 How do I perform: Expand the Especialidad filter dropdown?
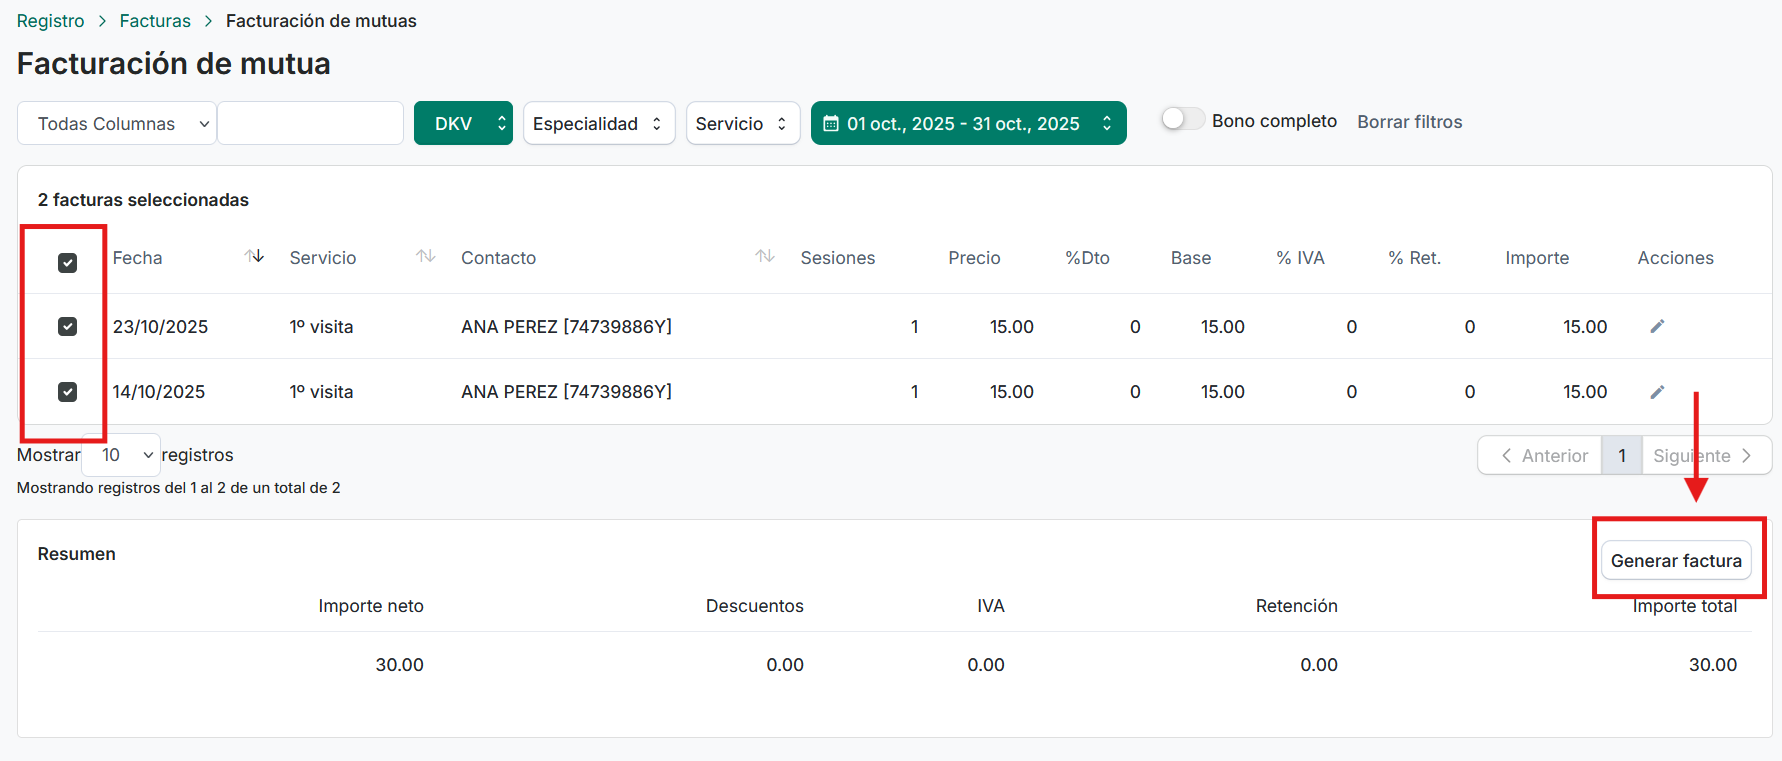point(598,124)
